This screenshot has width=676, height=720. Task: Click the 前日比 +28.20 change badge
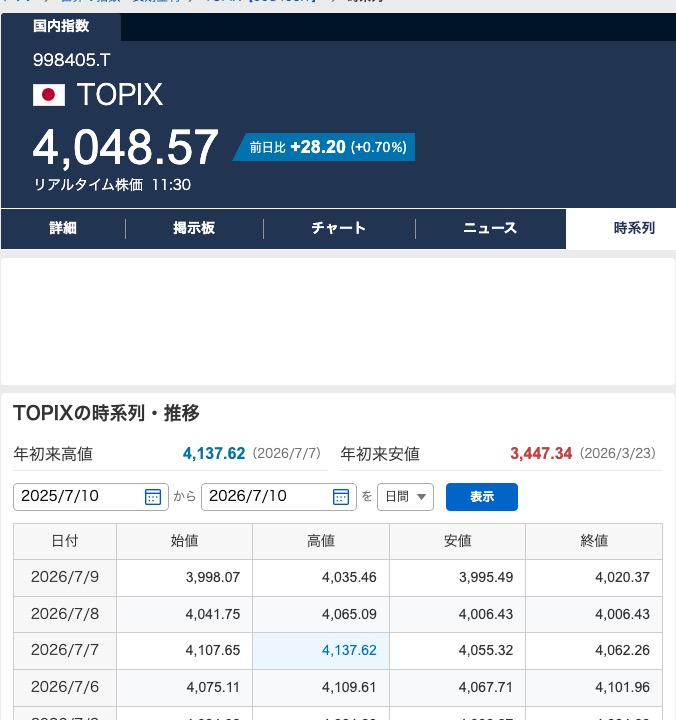(x=324, y=147)
